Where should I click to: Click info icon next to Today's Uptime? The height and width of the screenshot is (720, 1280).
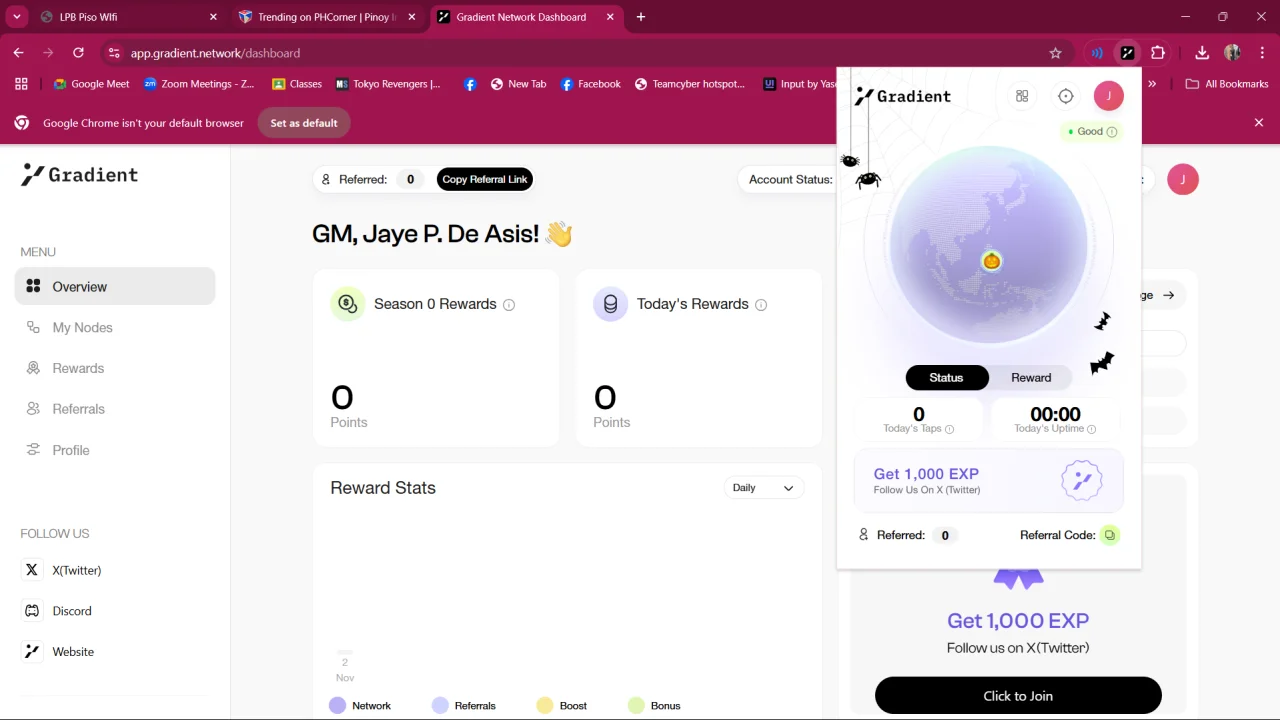(x=1092, y=429)
